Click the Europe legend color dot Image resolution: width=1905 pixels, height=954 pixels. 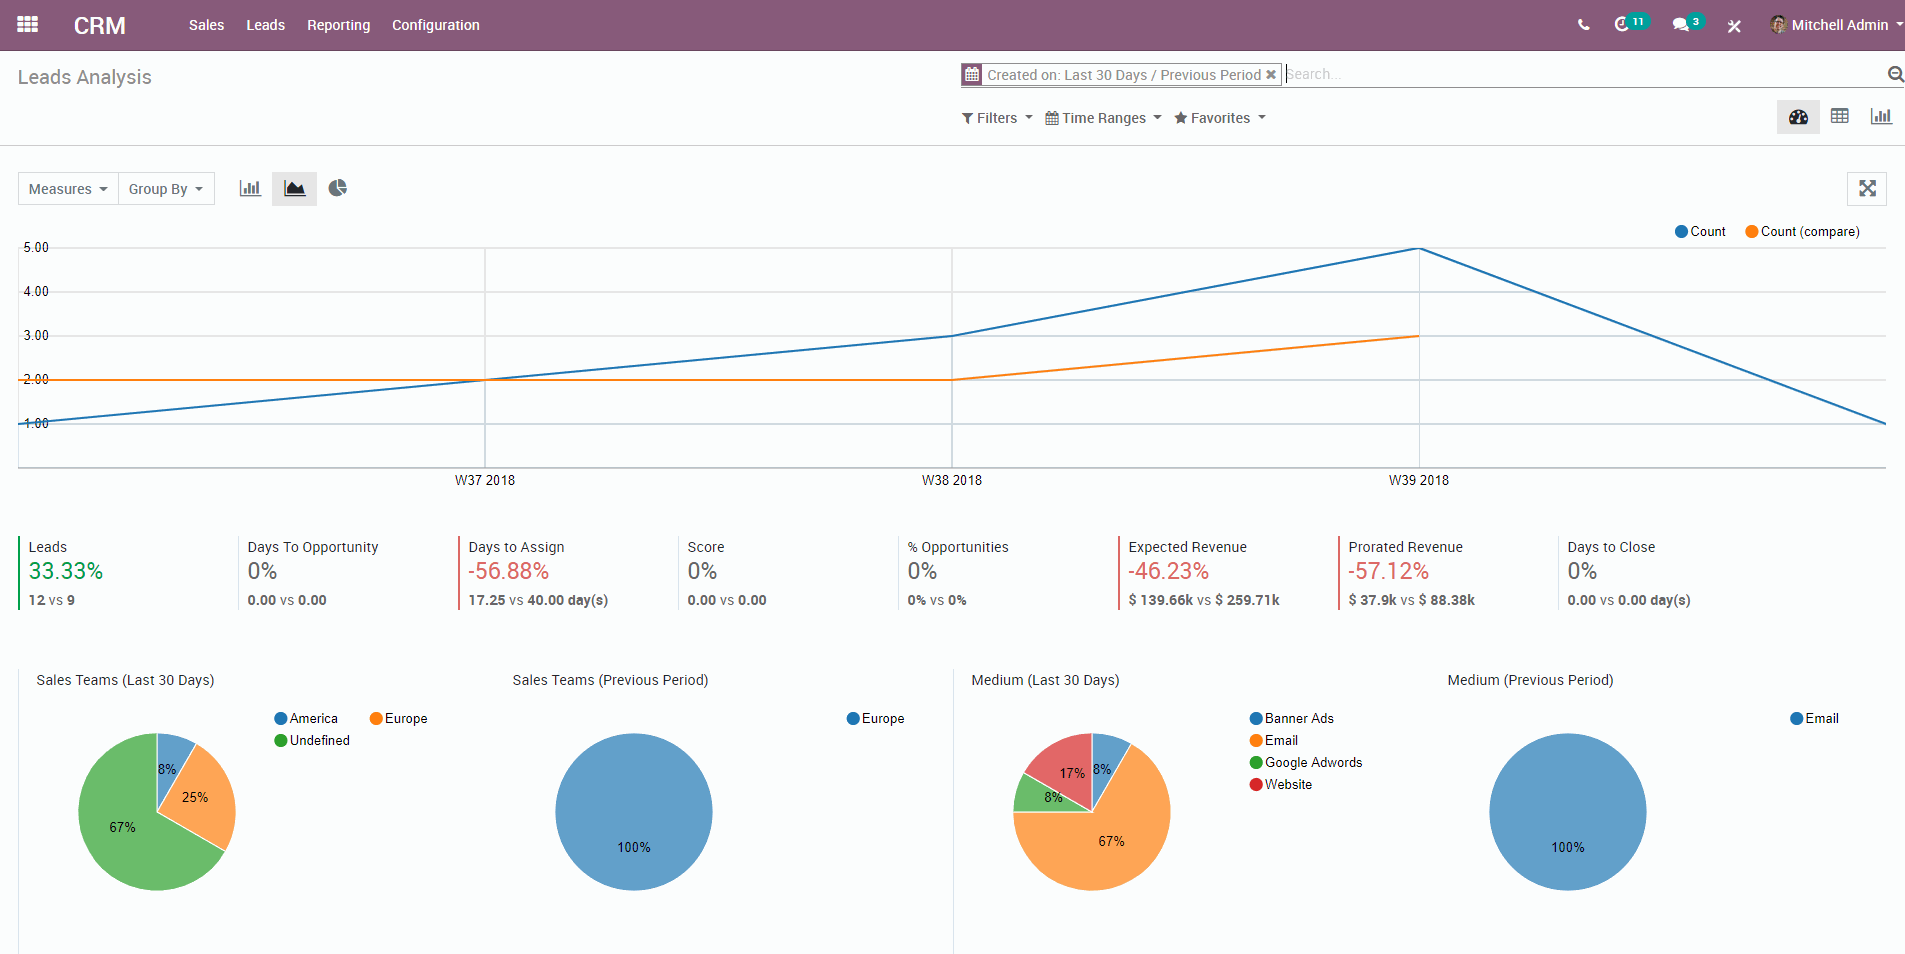pyautogui.click(x=375, y=718)
